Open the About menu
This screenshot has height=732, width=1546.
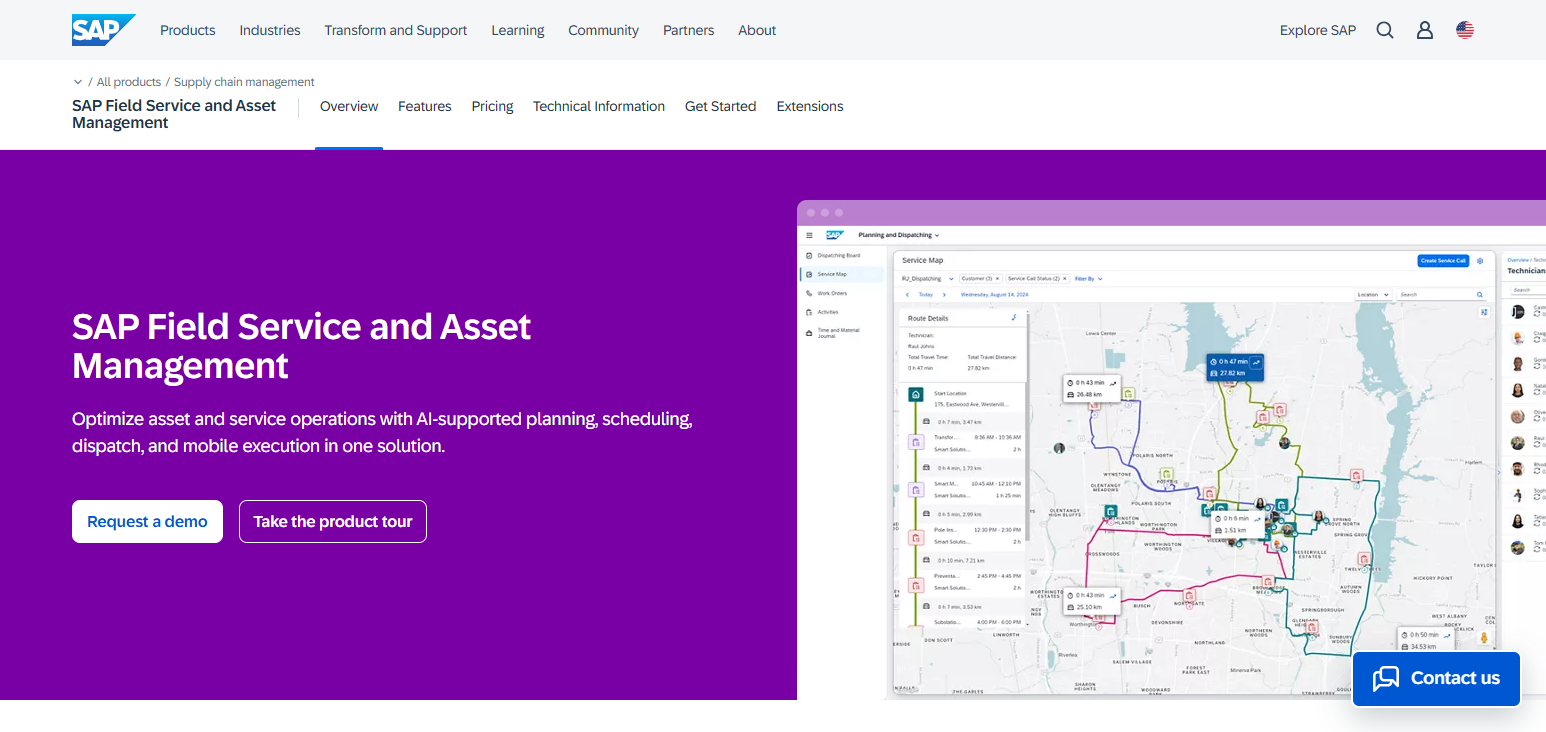pos(757,30)
